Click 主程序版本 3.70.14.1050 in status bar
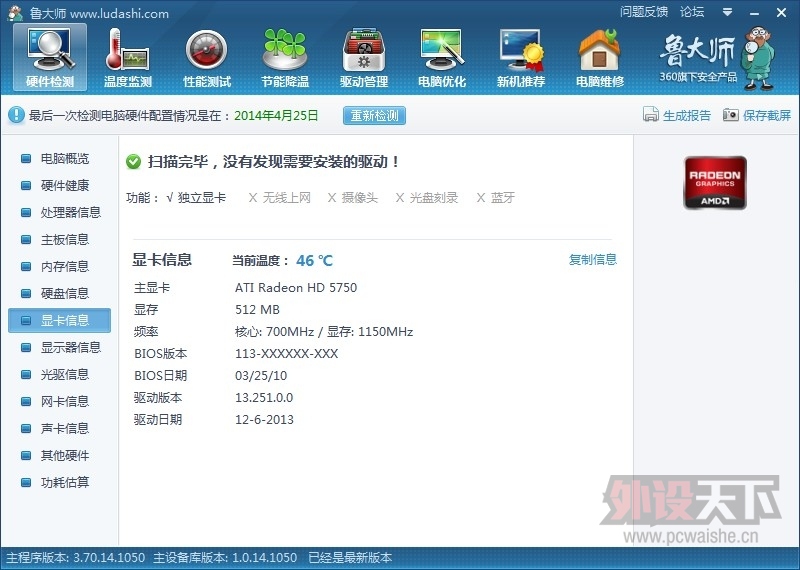 click(x=76, y=558)
